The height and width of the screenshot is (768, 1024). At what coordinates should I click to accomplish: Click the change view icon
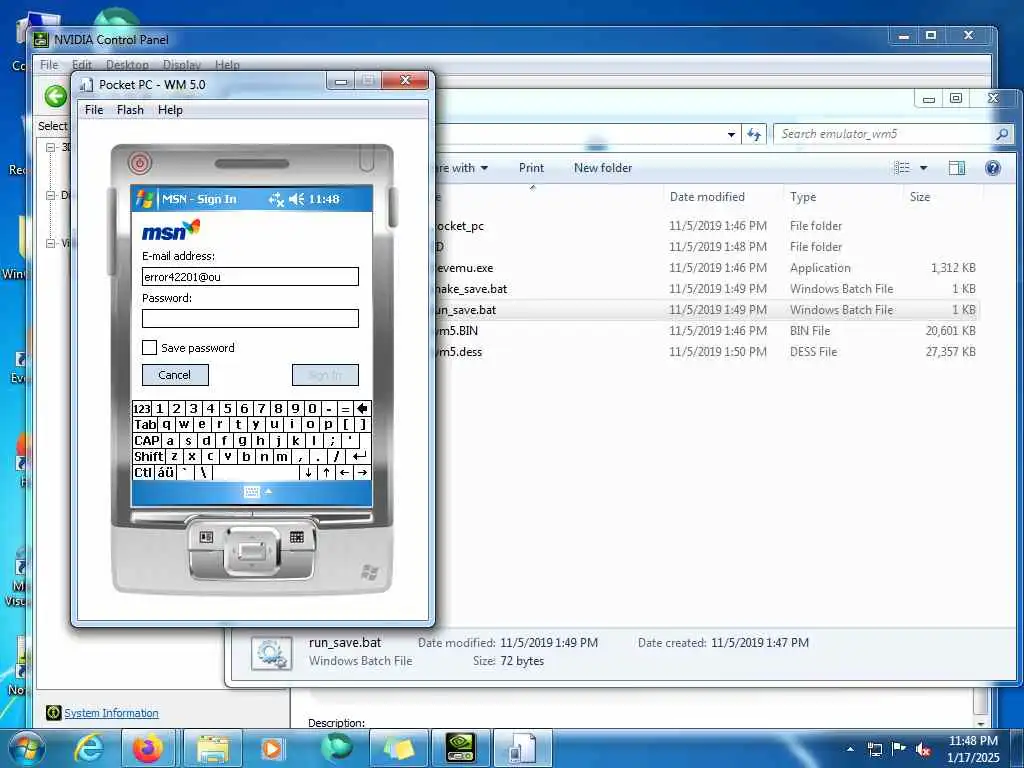902,168
